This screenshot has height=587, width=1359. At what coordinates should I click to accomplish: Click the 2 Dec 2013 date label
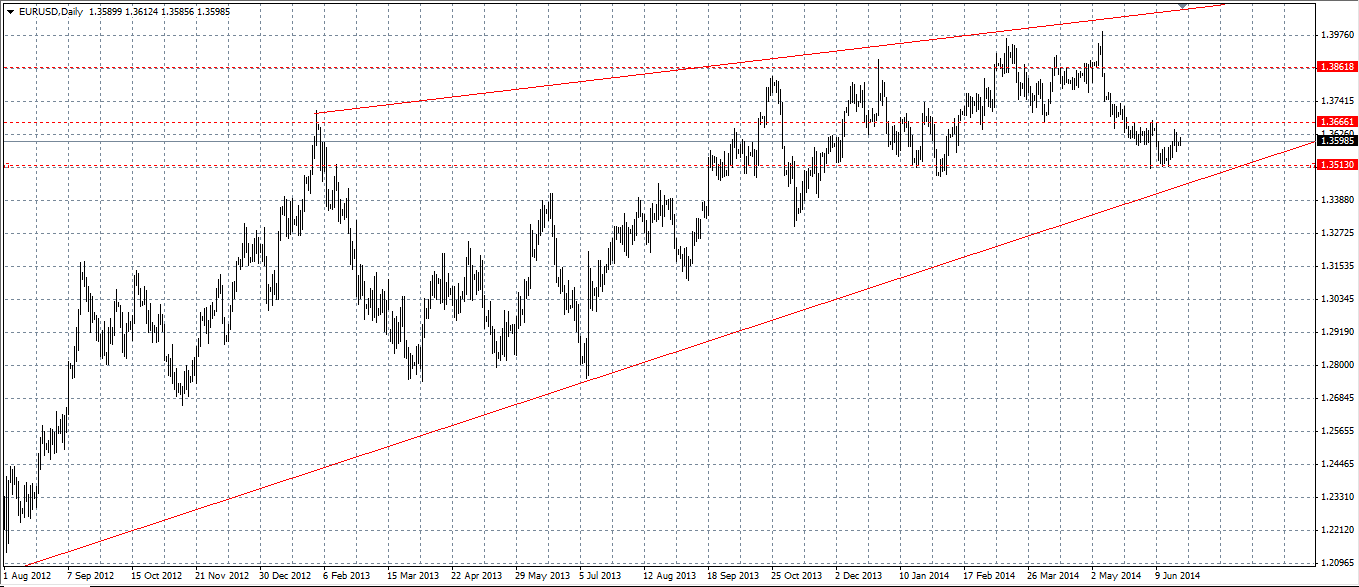click(x=860, y=577)
